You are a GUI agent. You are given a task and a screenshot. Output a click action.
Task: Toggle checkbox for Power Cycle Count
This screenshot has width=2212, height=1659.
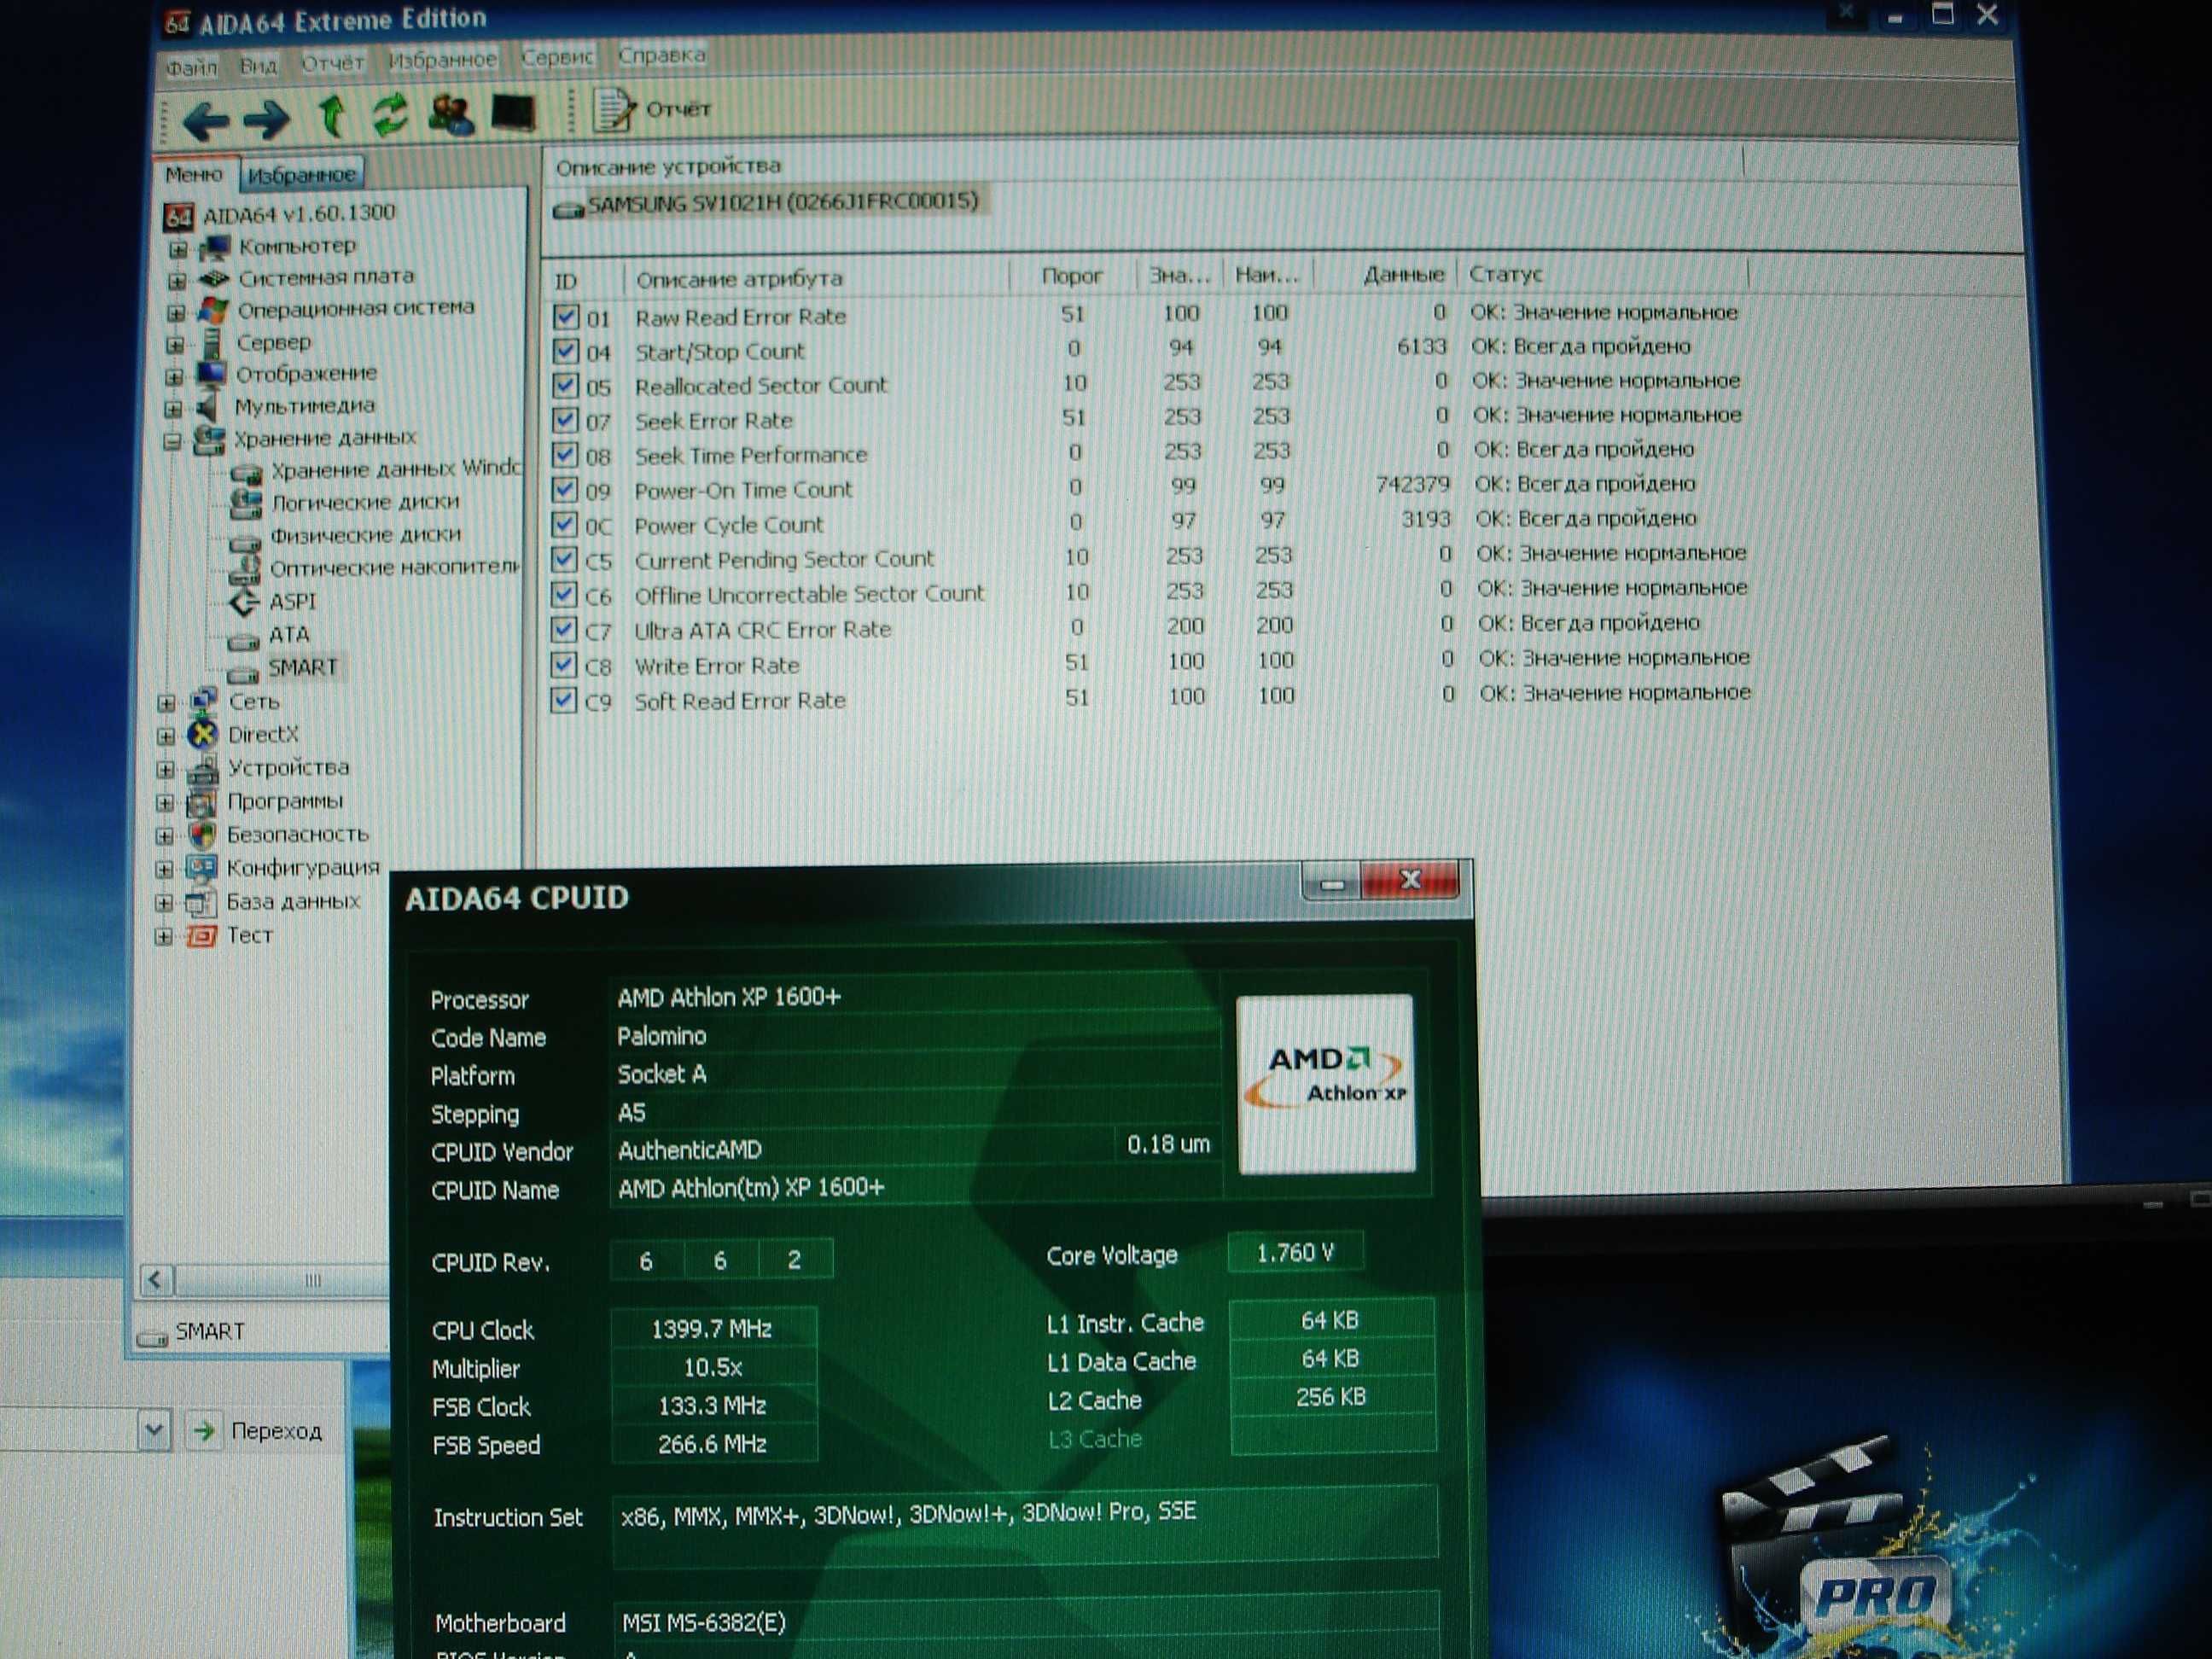[x=565, y=525]
